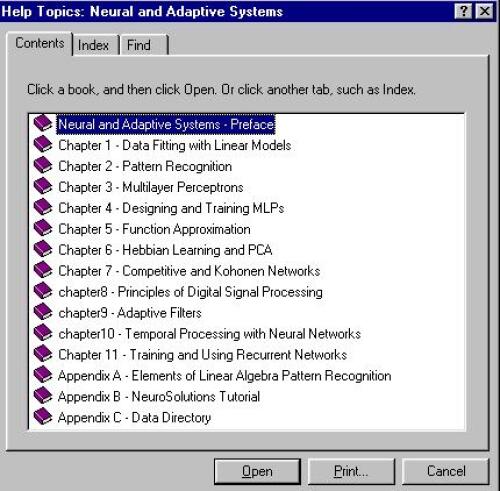Select 'Chapter 4 - Designing and Training MLPs'
Viewport: 500px width, 491px height.
[x=171, y=208]
